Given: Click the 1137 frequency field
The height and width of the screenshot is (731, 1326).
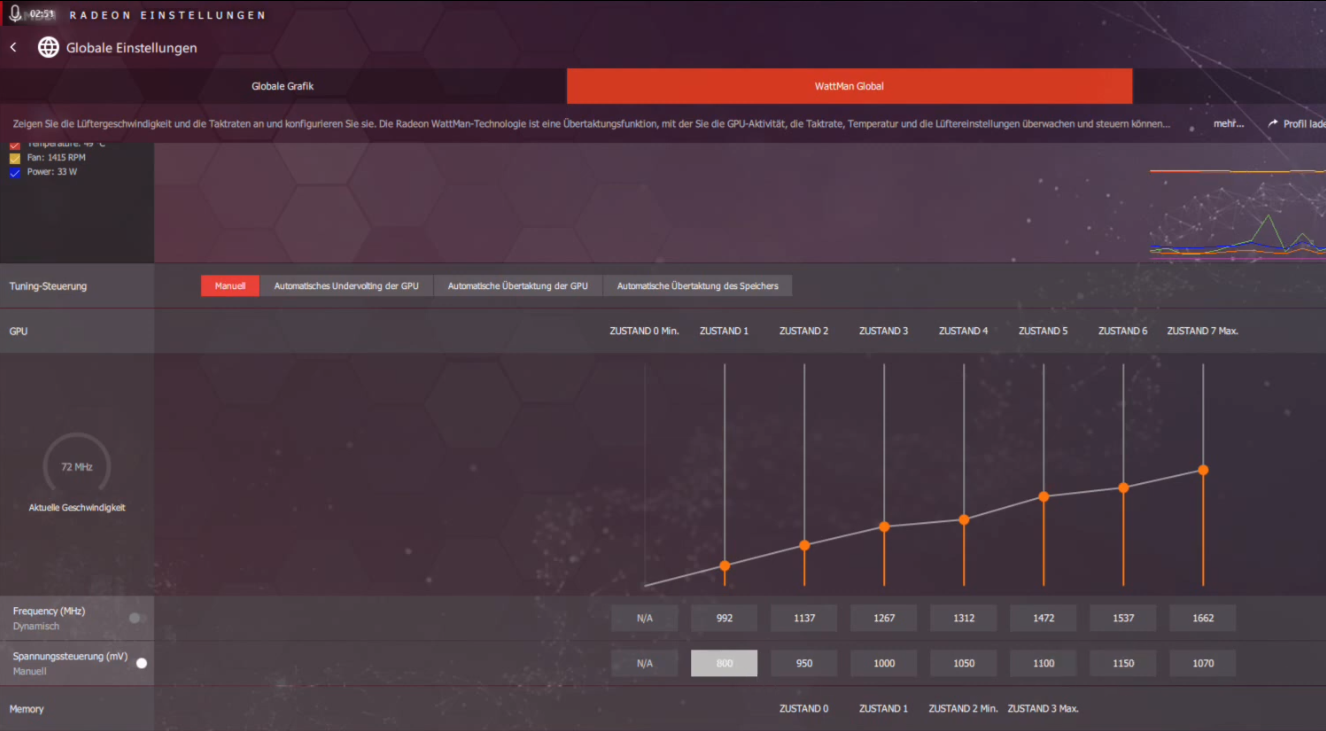Looking at the screenshot, I should (x=804, y=618).
